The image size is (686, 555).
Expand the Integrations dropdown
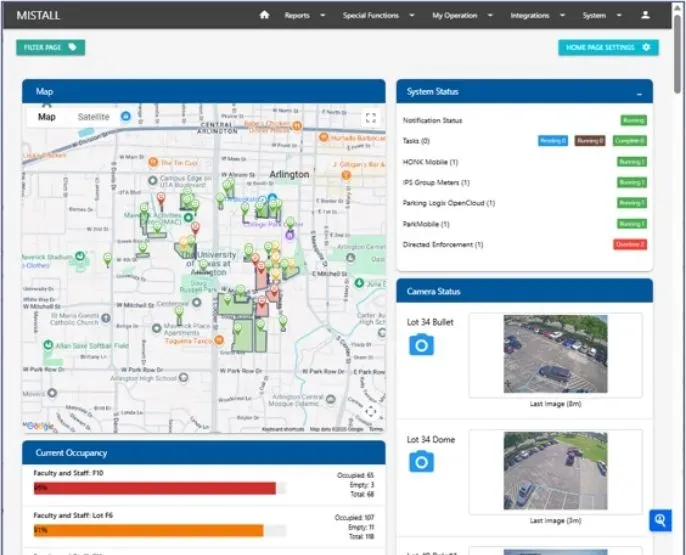537,15
